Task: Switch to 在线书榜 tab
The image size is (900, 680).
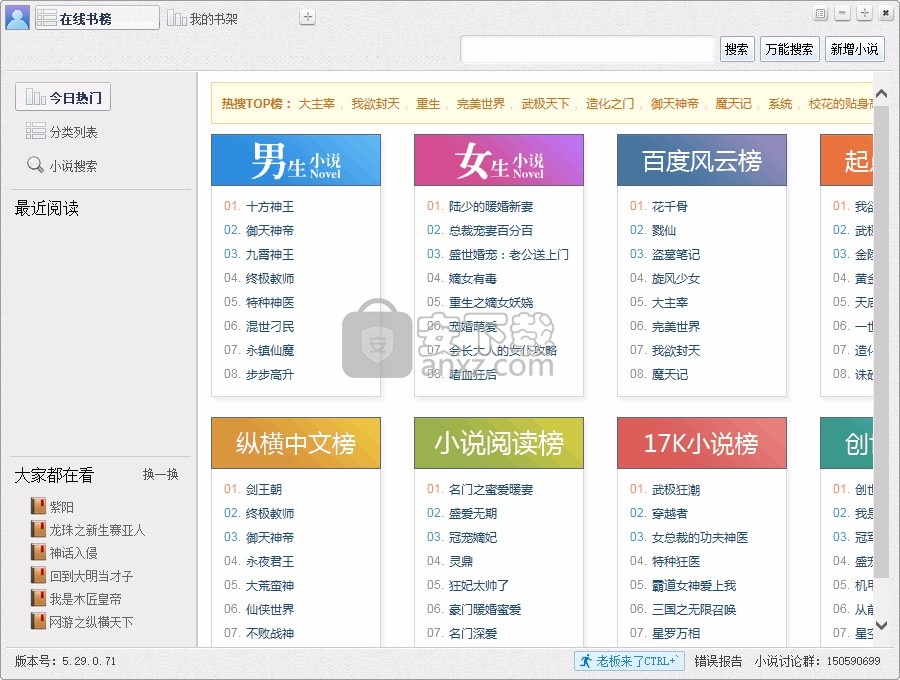Action: [x=97, y=18]
